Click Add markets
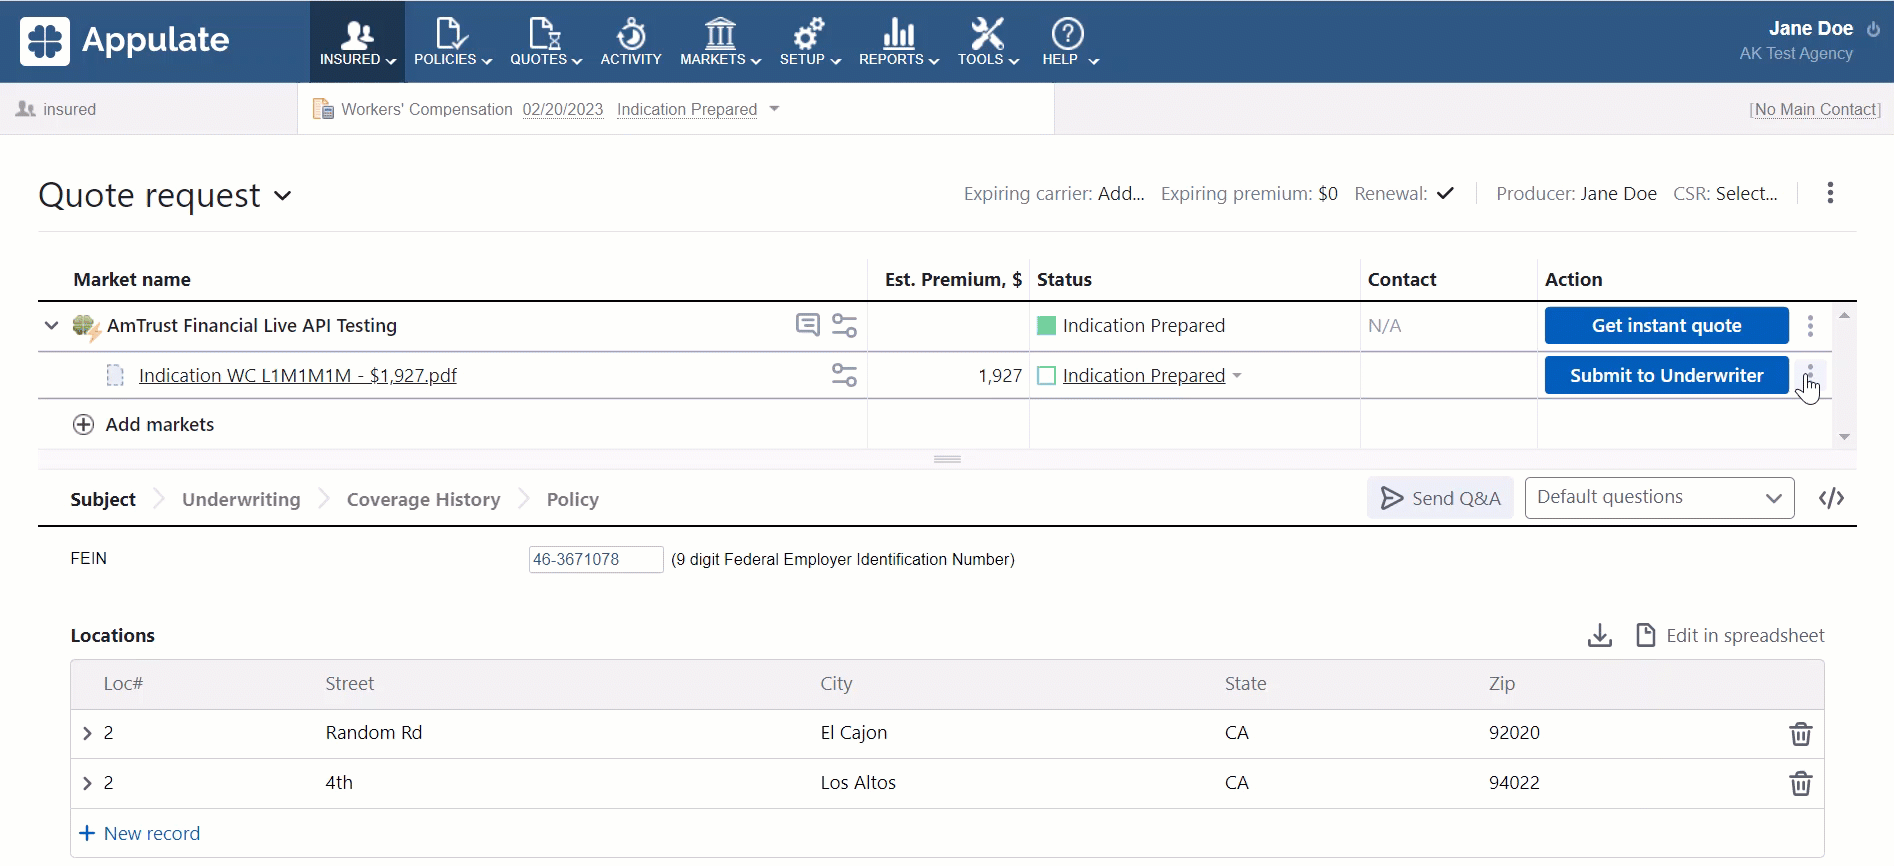The image size is (1894, 866). pos(159,424)
